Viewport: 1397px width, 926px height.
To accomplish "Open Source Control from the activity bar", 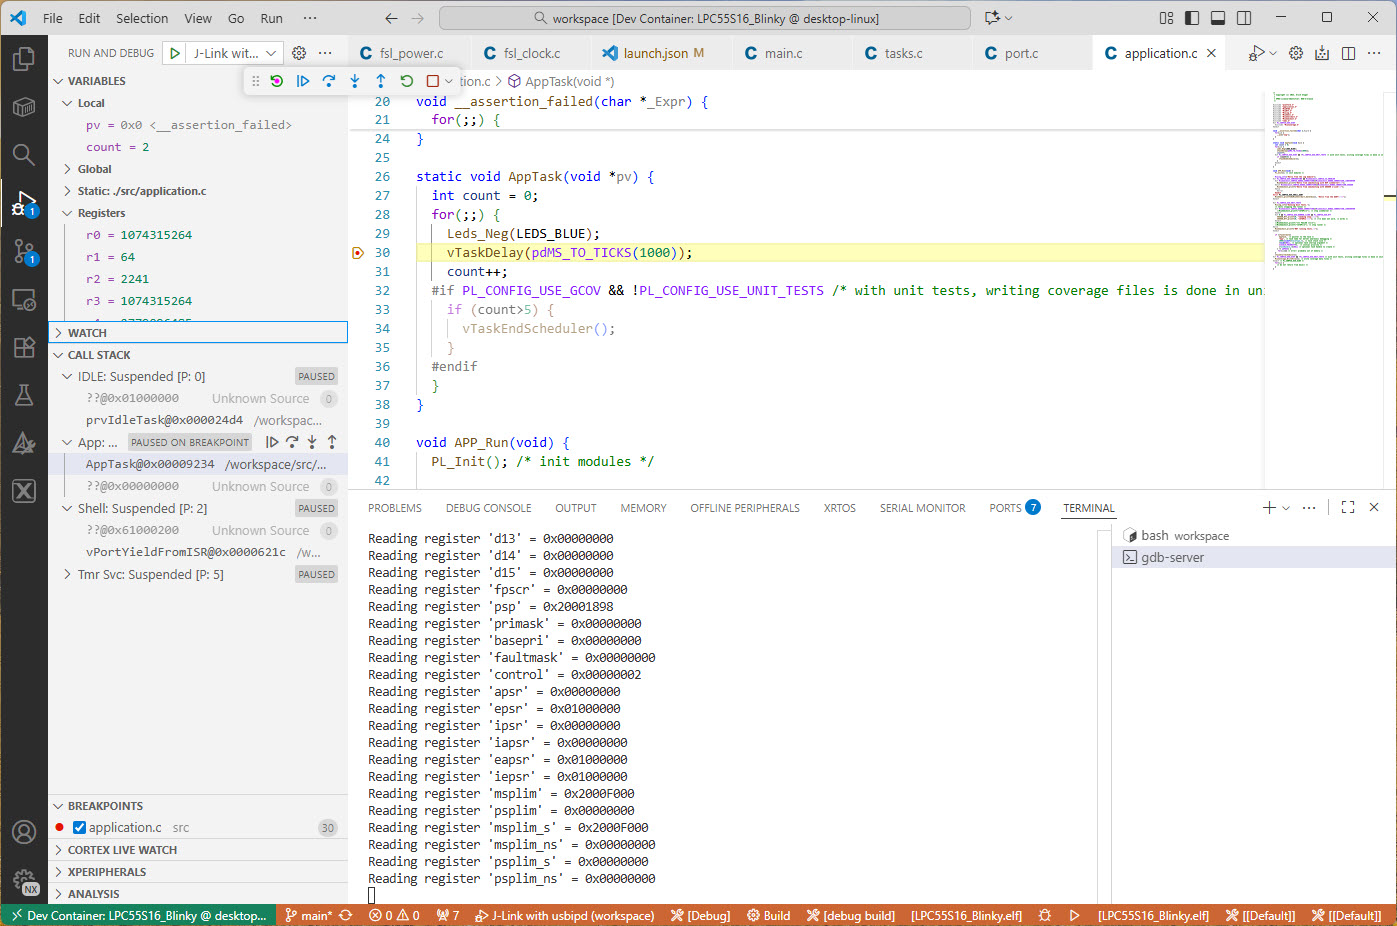I will point(24,251).
